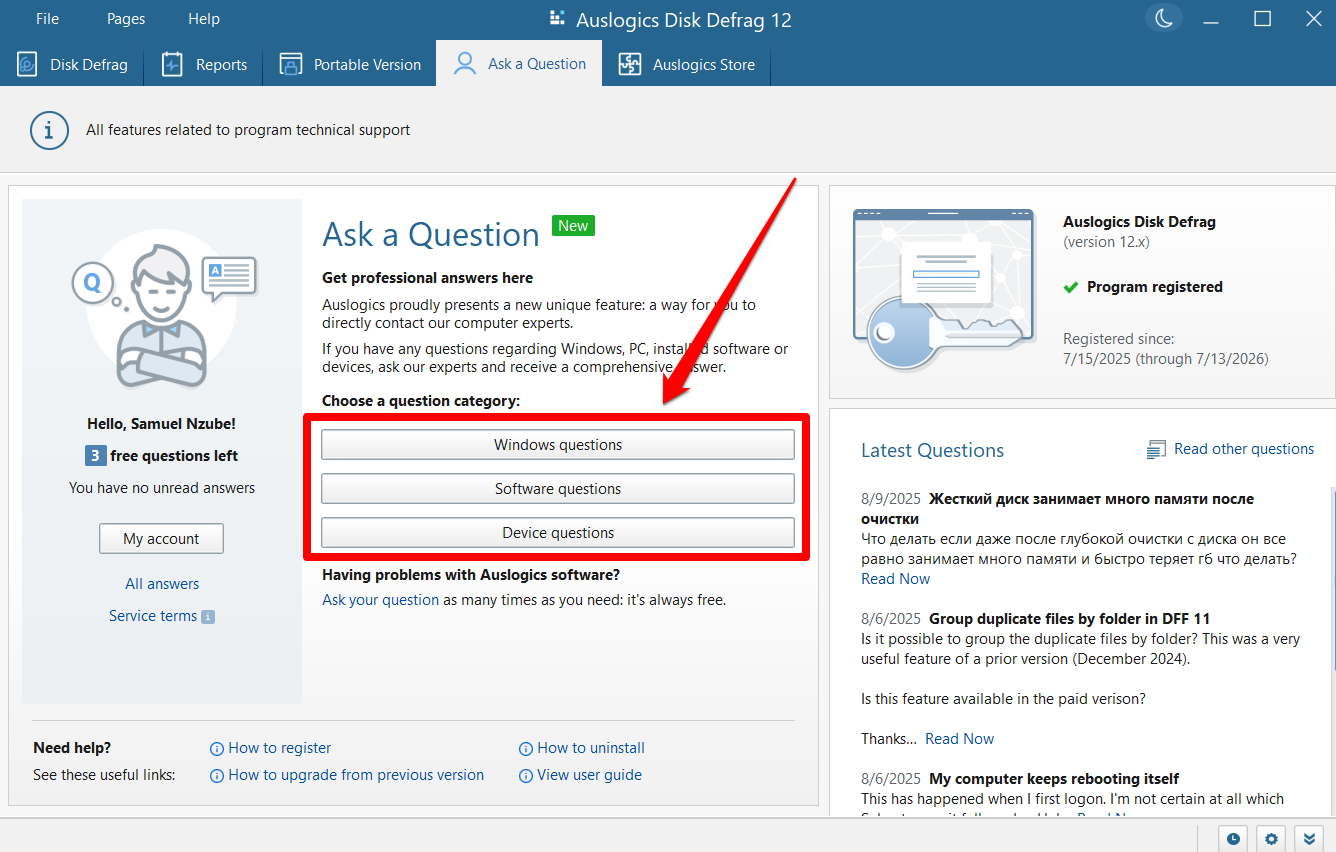Click the My account button
Screen dimensions: 1336x852
coord(161,539)
